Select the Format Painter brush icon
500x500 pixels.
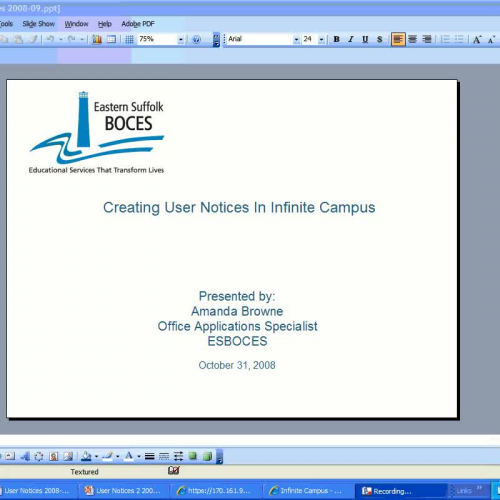[x=34, y=39]
